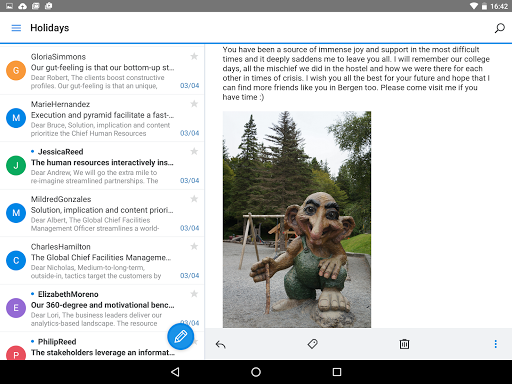This screenshot has height=384, width=512.
Task: Select the blue C avatar of CharlesHamilton
Action: pos(16,260)
